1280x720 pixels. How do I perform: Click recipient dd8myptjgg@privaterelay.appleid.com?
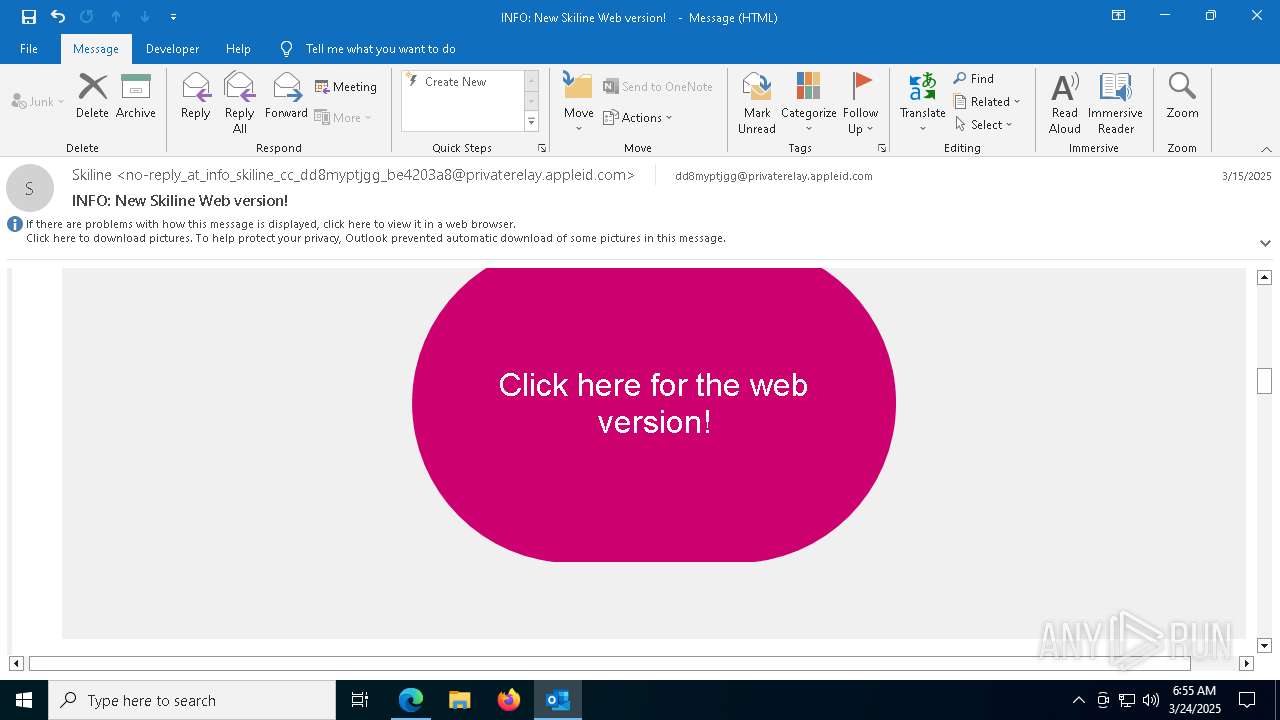pyautogui.click(x=774, y=176)
